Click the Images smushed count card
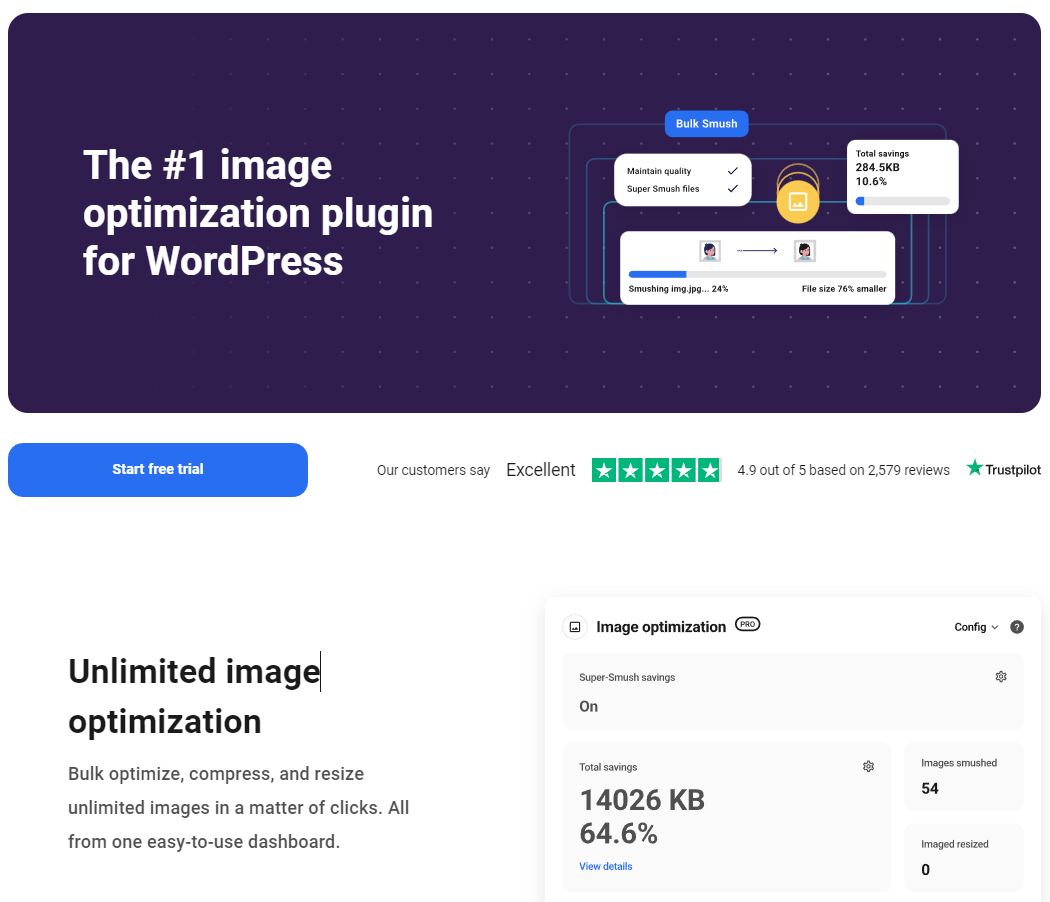This screenshot has width=1050, height=902. (963, 776)
